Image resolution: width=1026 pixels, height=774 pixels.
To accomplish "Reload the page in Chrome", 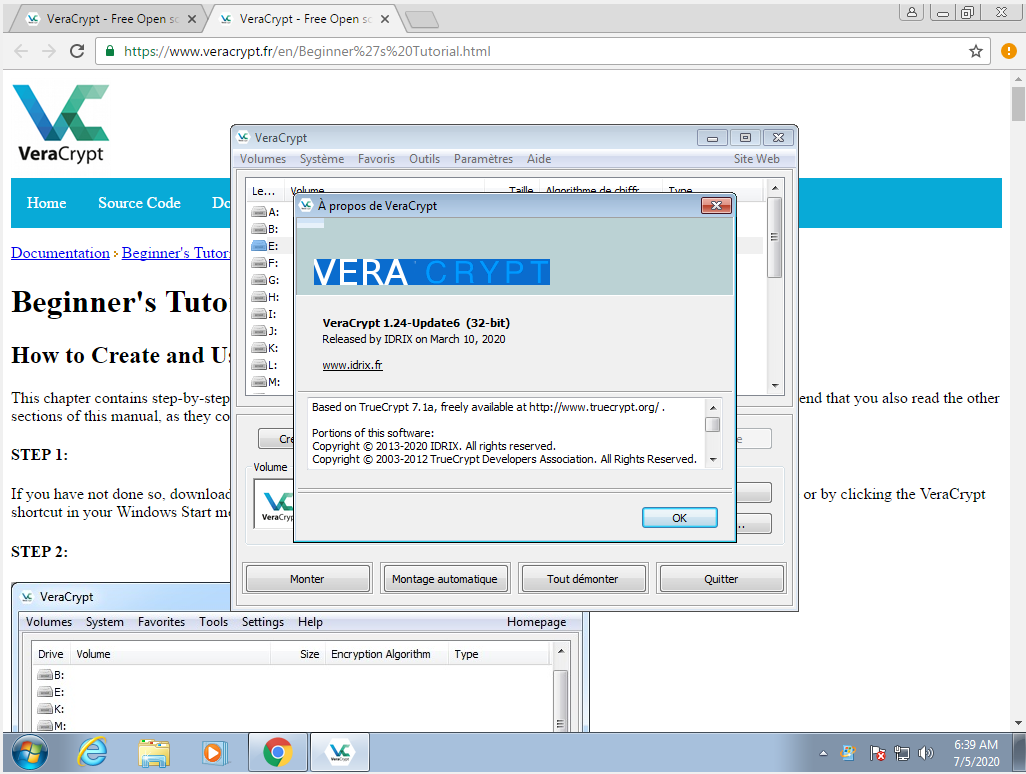I will (77, 51).
